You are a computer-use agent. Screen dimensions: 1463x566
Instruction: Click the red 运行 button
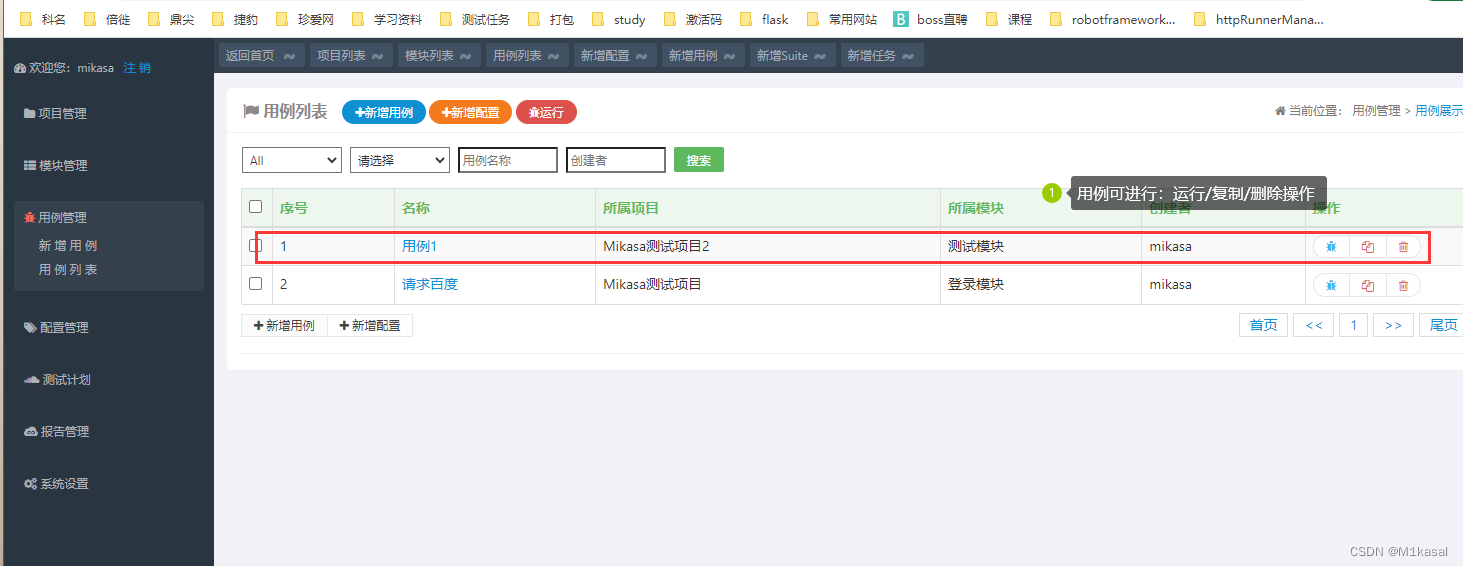point(547,113)
